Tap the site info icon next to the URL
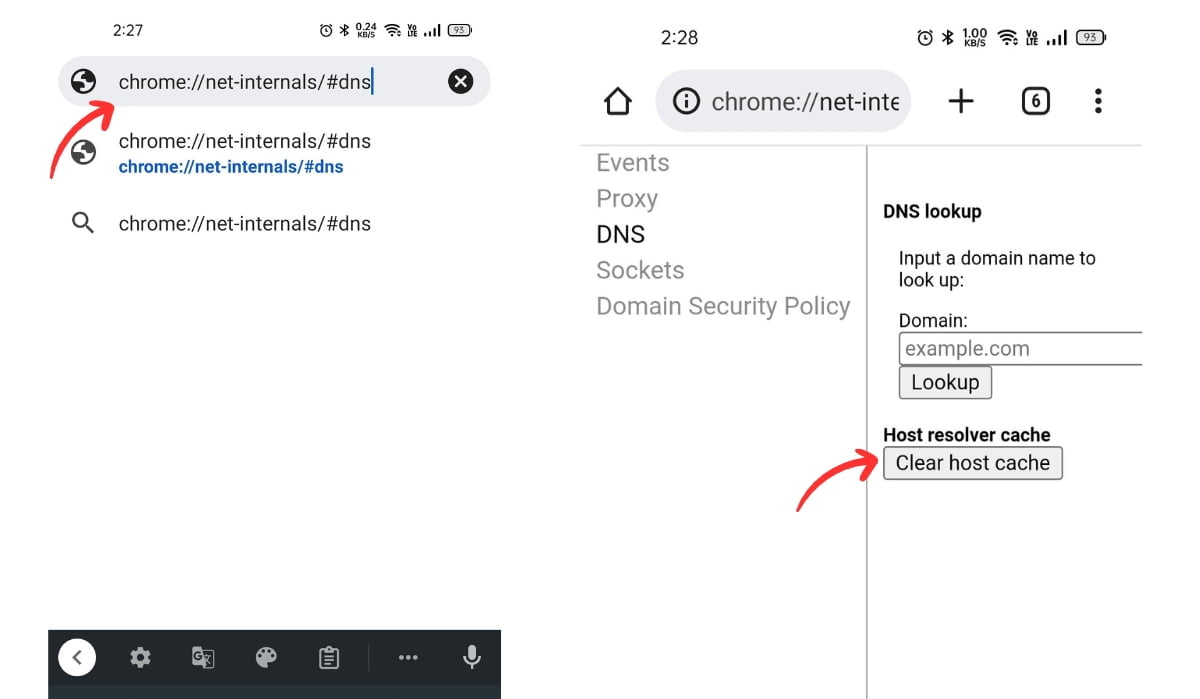Viewport: 1200px width, 699px height. [687, 101]
